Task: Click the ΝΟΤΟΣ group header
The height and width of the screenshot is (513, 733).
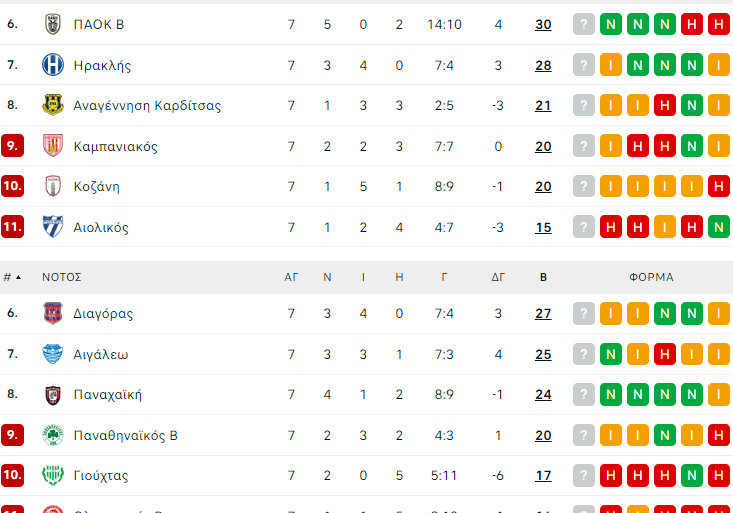Action: point(62,277)
